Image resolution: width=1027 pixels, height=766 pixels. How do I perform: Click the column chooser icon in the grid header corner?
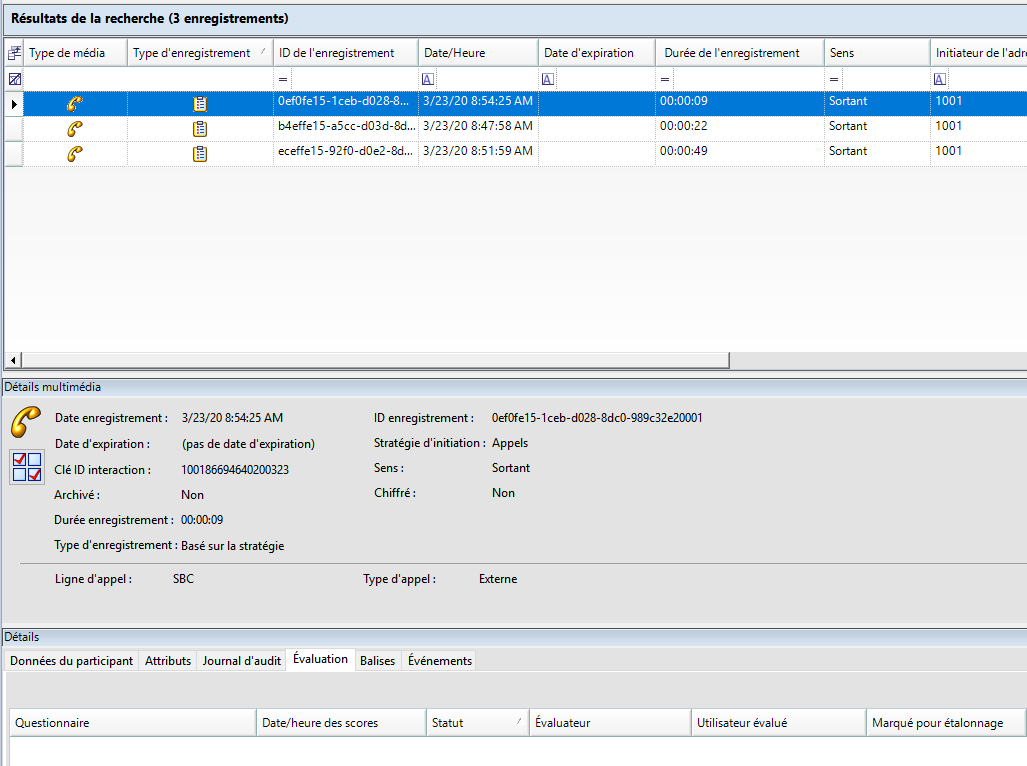pos(14,53)
